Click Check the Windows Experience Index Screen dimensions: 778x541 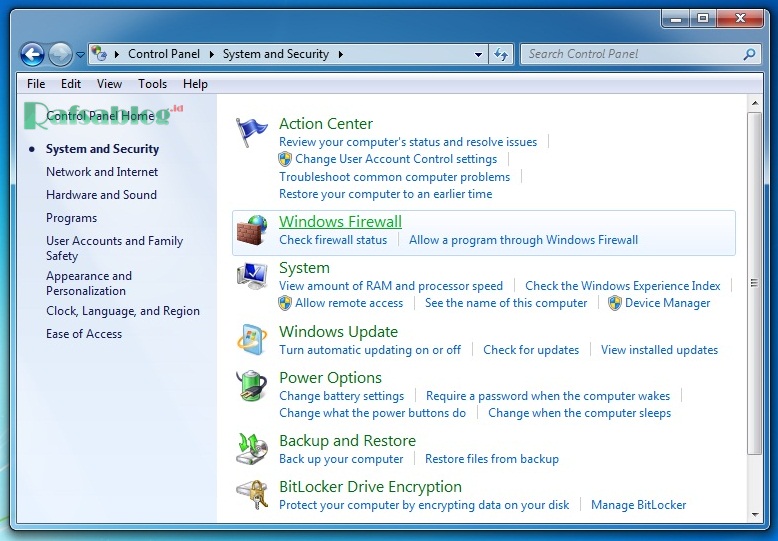pos(623,286)
